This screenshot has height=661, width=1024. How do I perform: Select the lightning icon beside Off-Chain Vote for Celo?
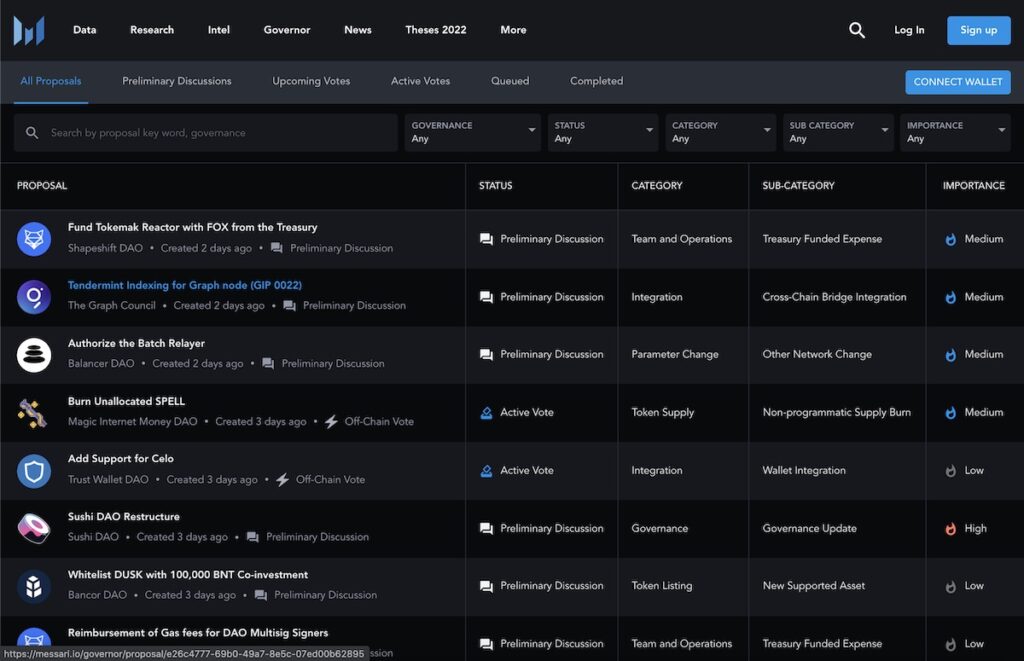(282, 479)
